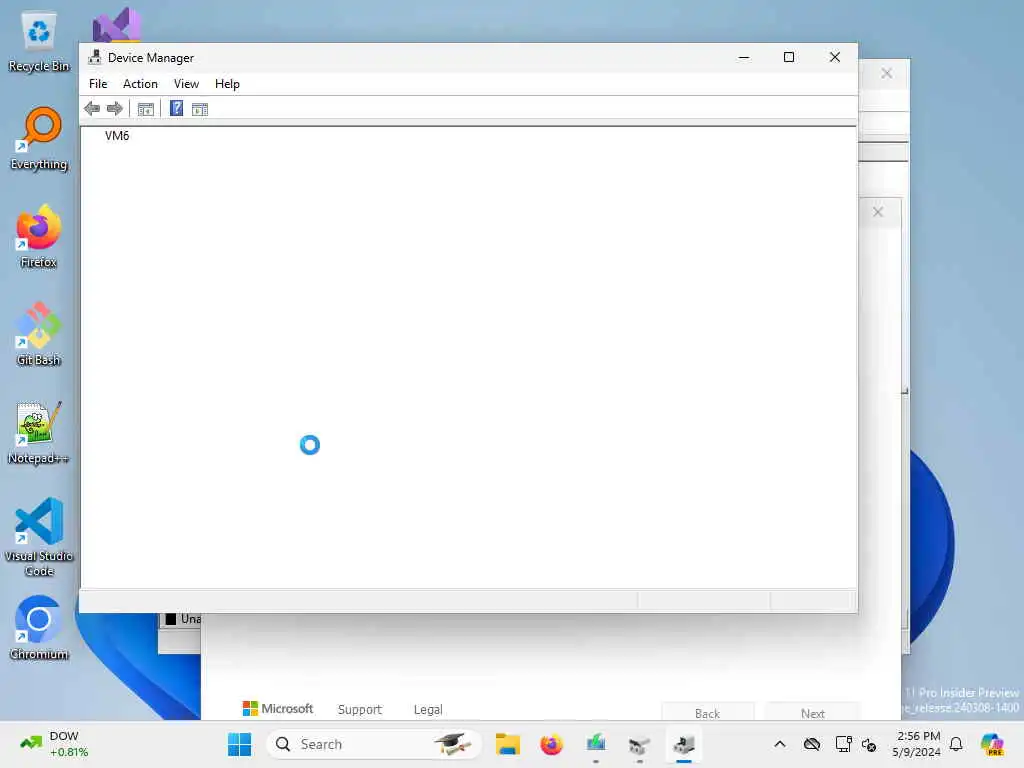This screenshot has height=768, width=1024.
Task: Maximize the Device Manager window
Action: (789, 57)
